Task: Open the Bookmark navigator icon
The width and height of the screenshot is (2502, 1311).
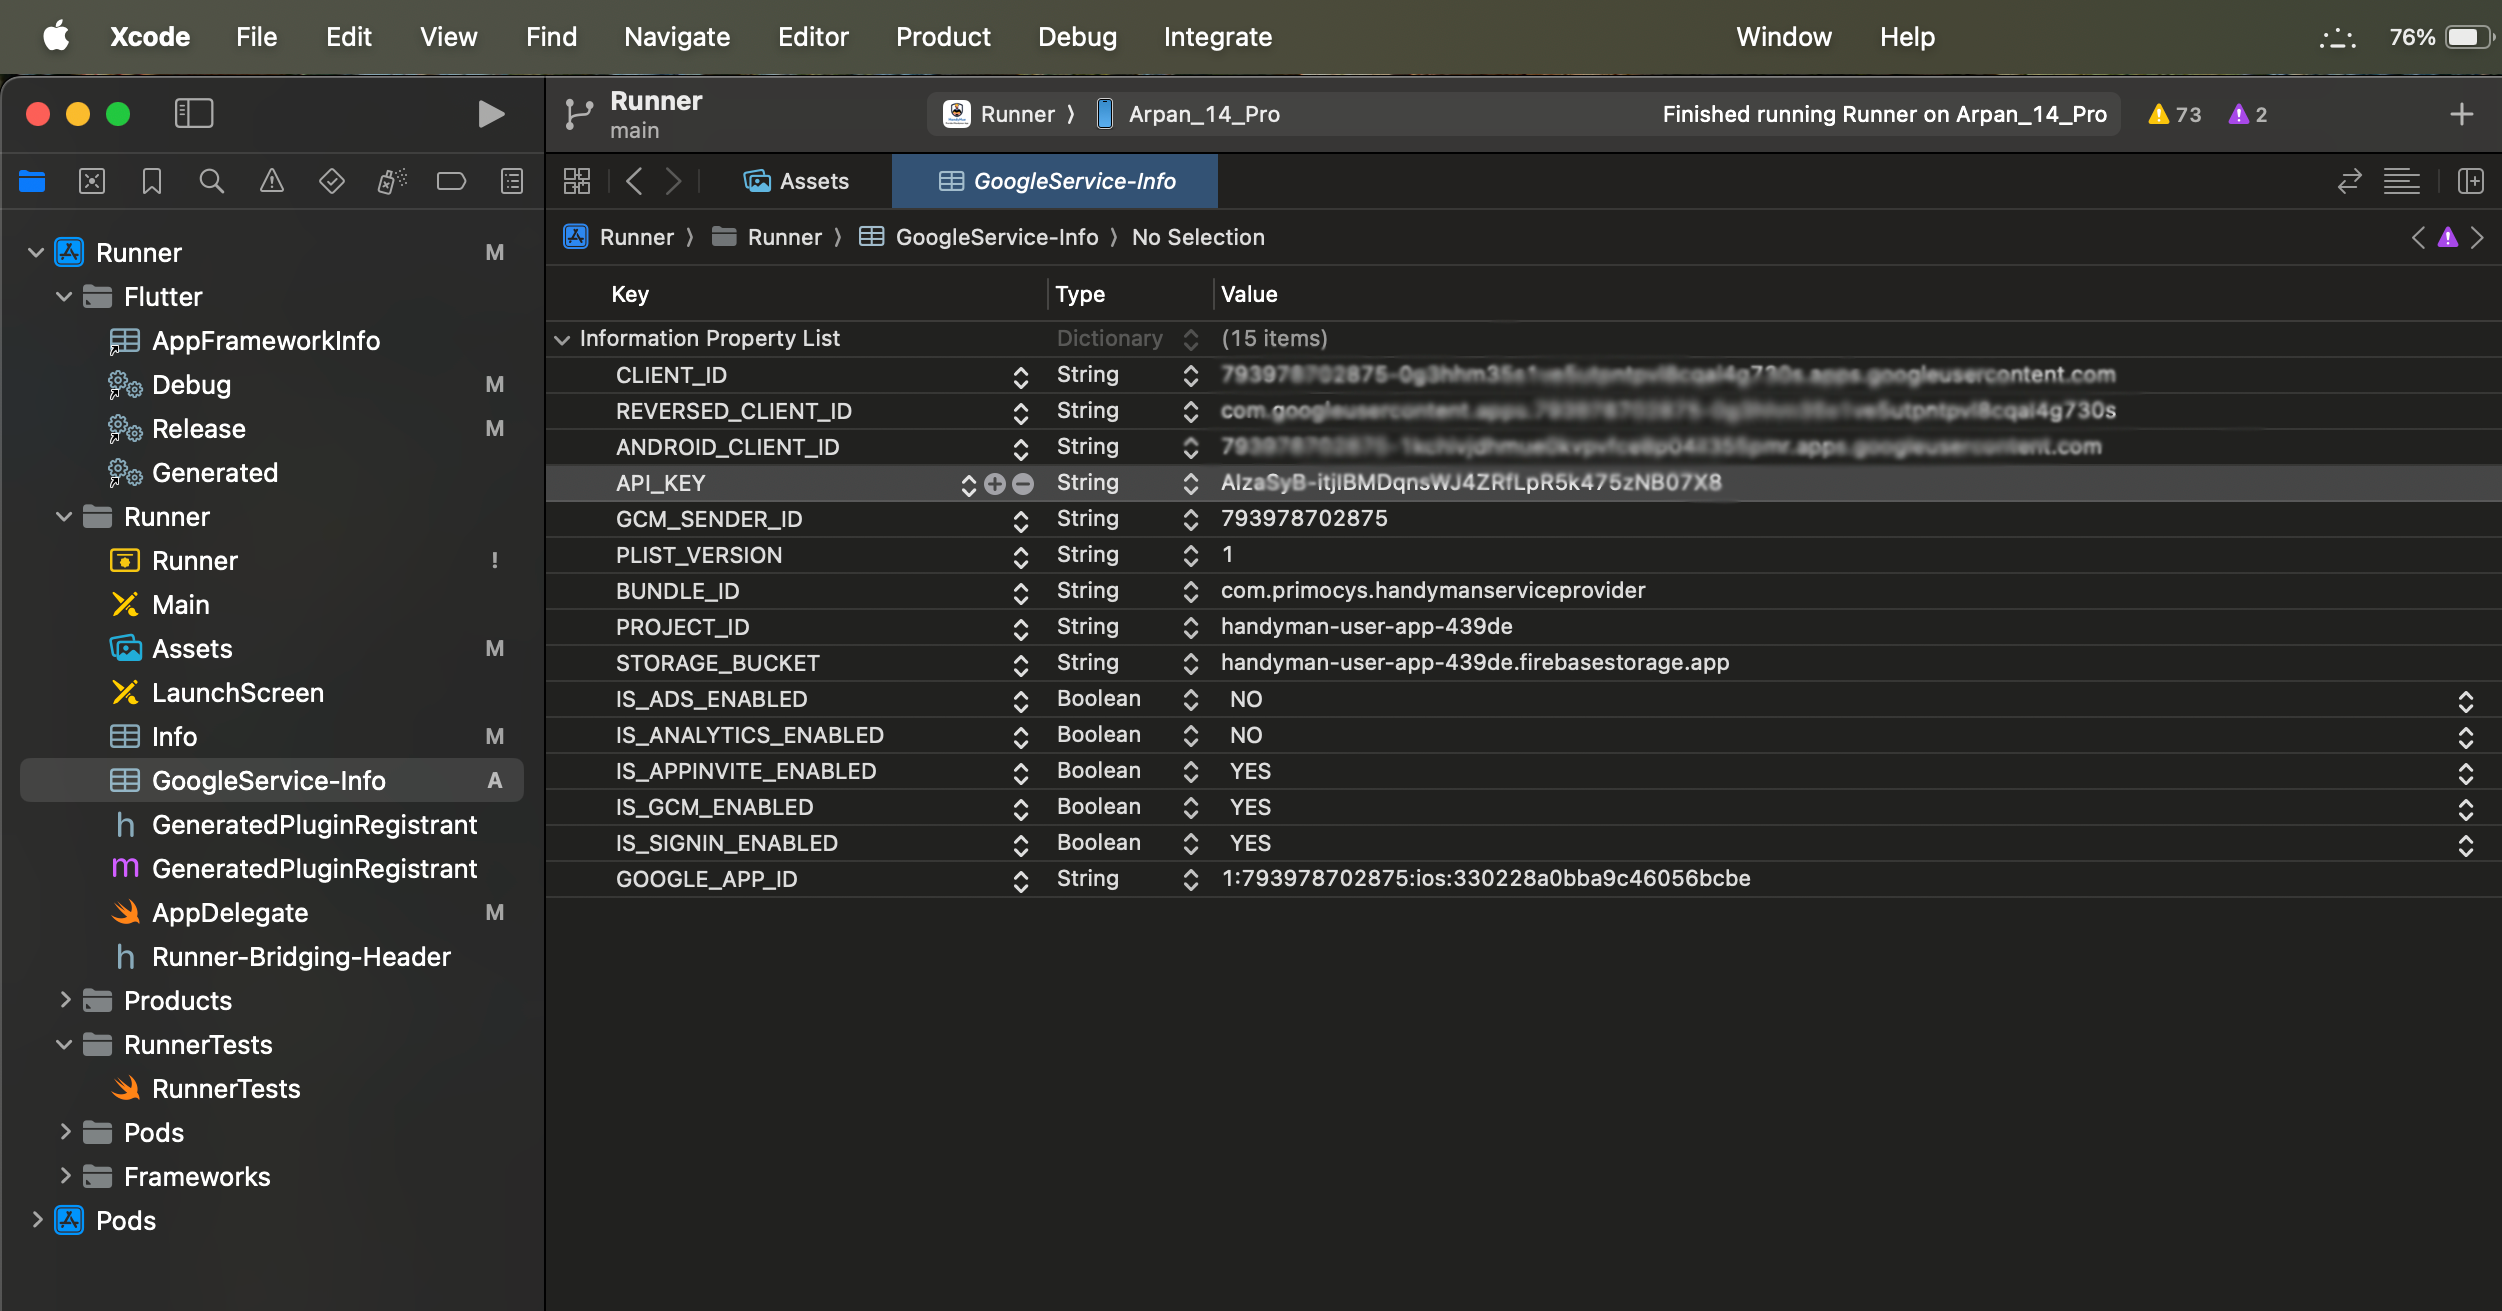Action: tap(152, 181)
